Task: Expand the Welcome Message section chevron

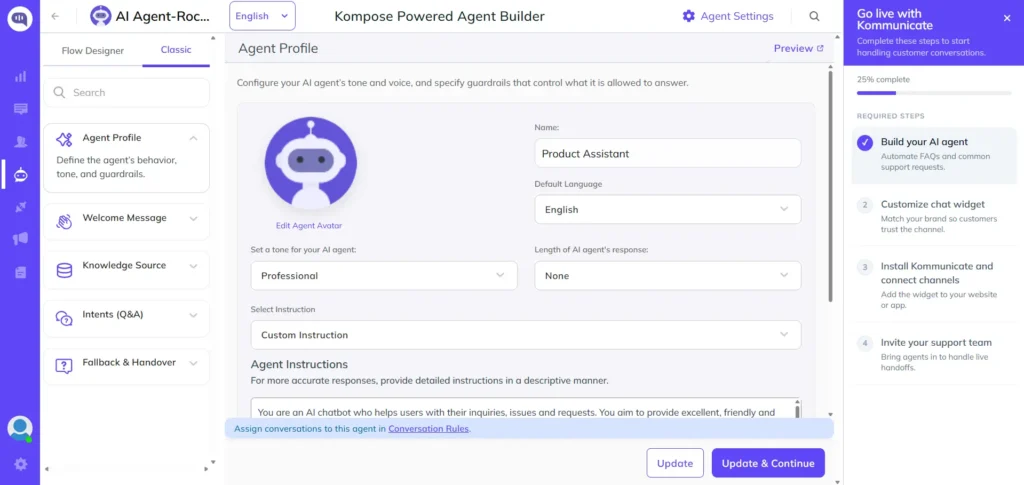Action: [193, 219]
